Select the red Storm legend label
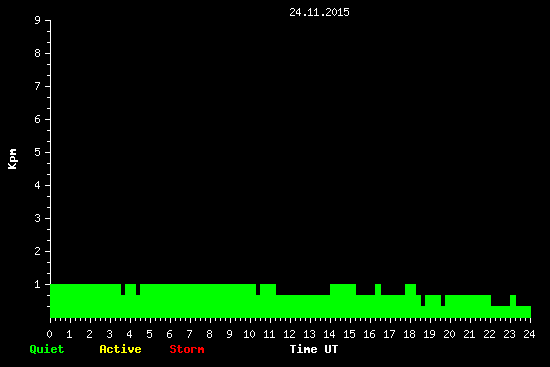Viewport: 550px width, 367px height. click(x=187, y=349)
